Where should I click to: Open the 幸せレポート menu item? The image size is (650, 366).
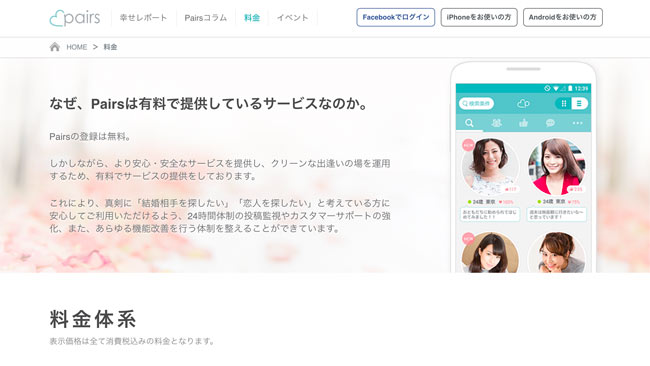(x=143, y=18)
